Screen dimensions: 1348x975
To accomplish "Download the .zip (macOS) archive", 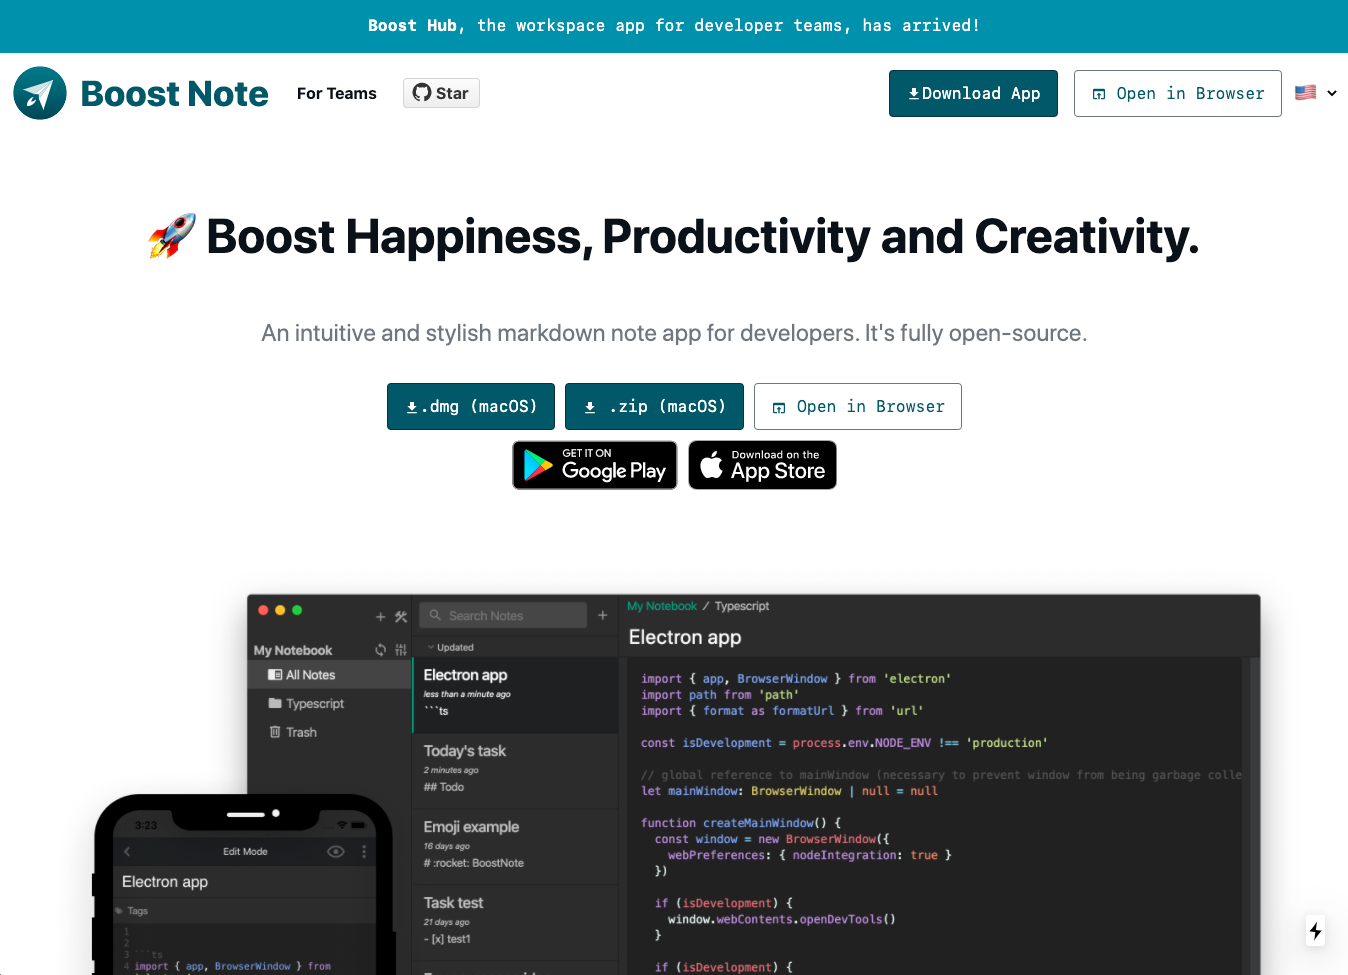I will coord(654,406).
